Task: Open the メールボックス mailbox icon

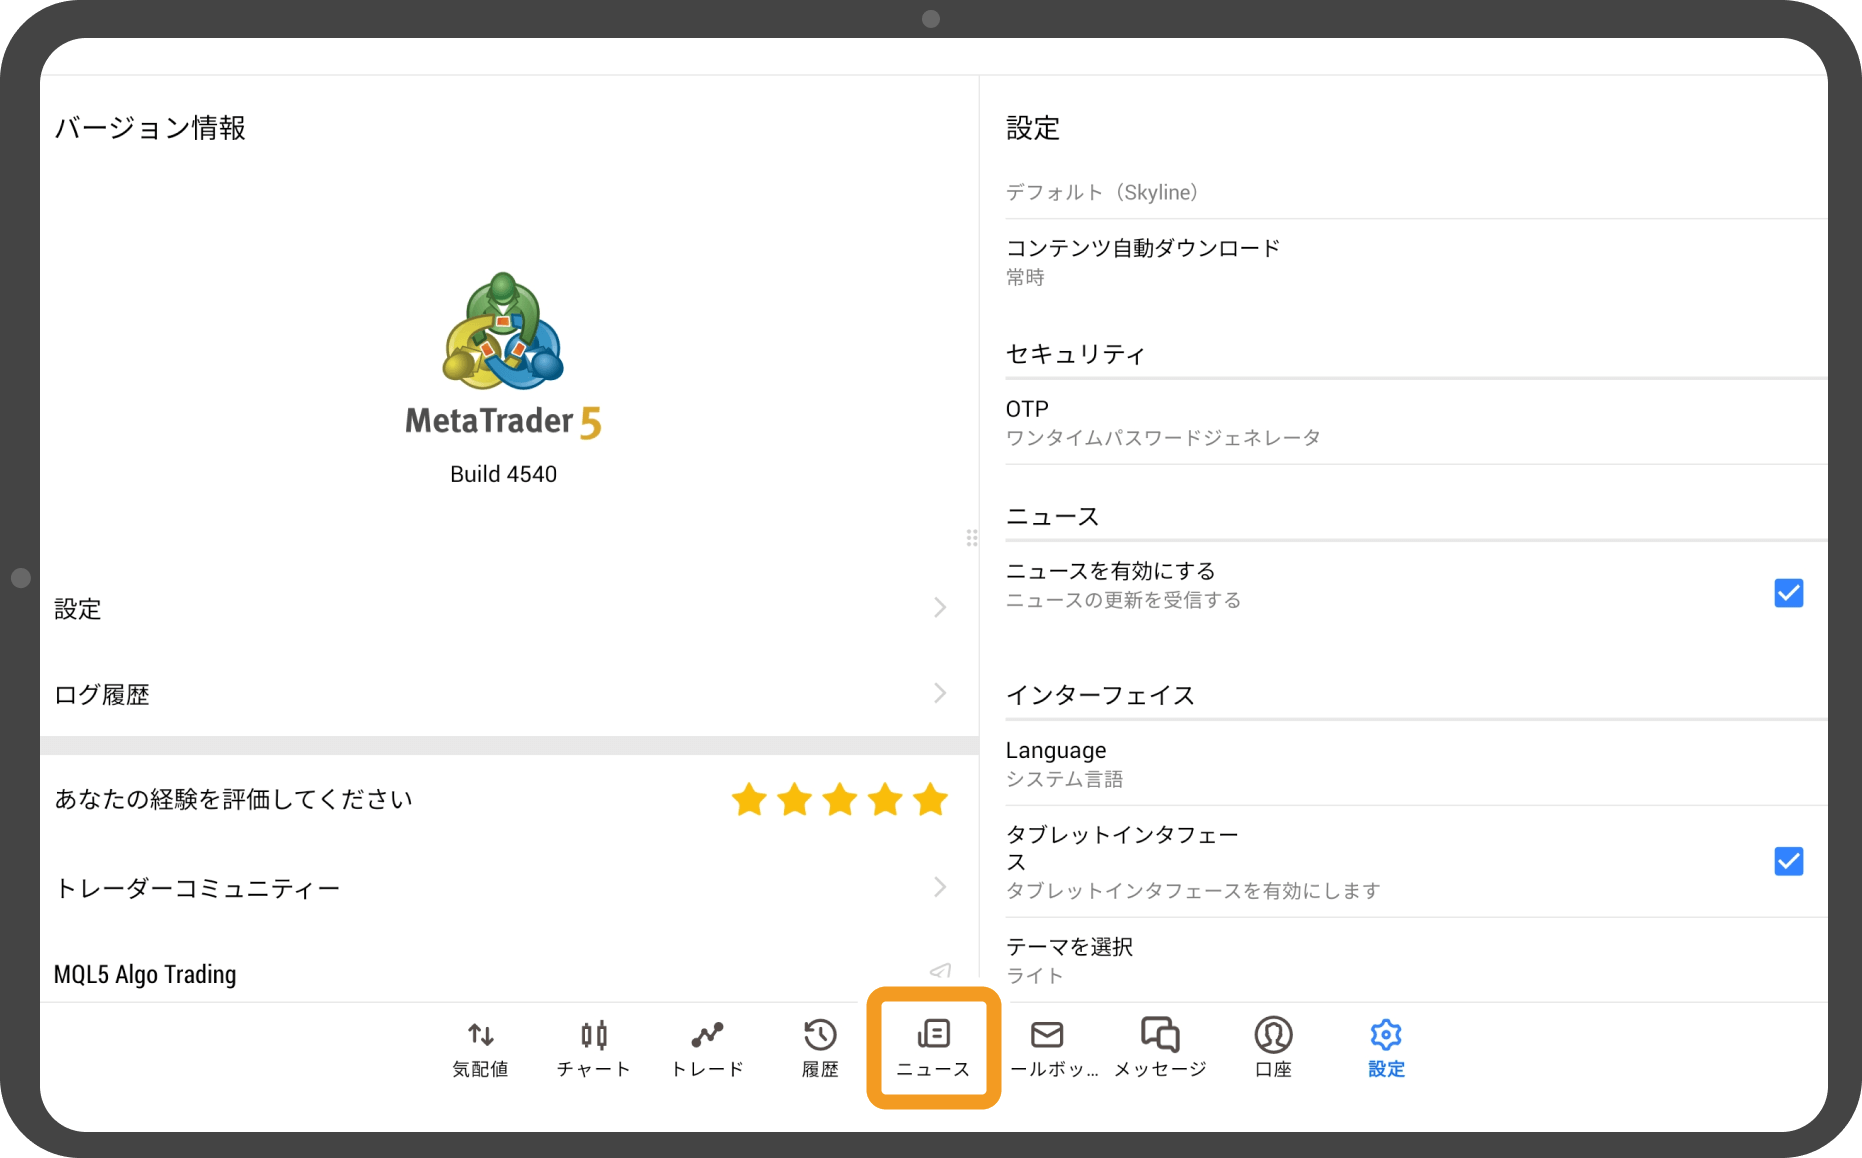Action: tap(1048, 1046)
